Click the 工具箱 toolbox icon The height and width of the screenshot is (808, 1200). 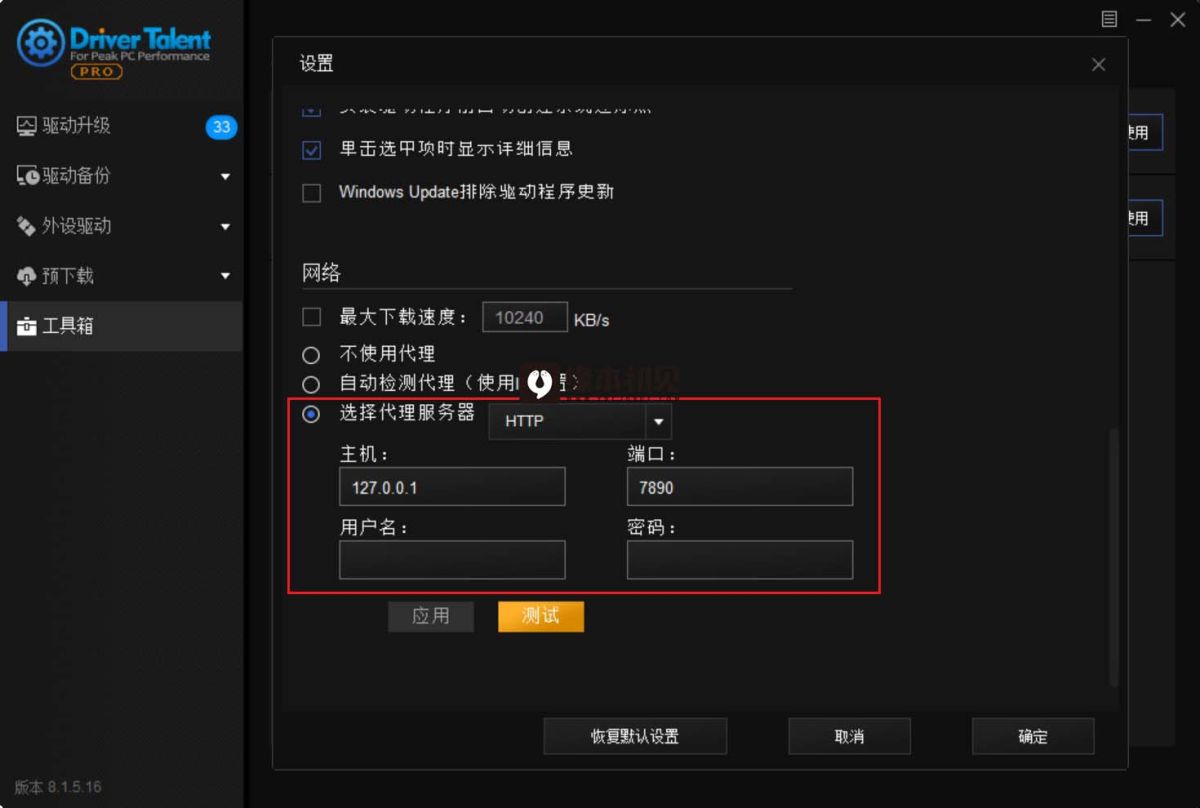pyautogui.click(x=26, y=326)
